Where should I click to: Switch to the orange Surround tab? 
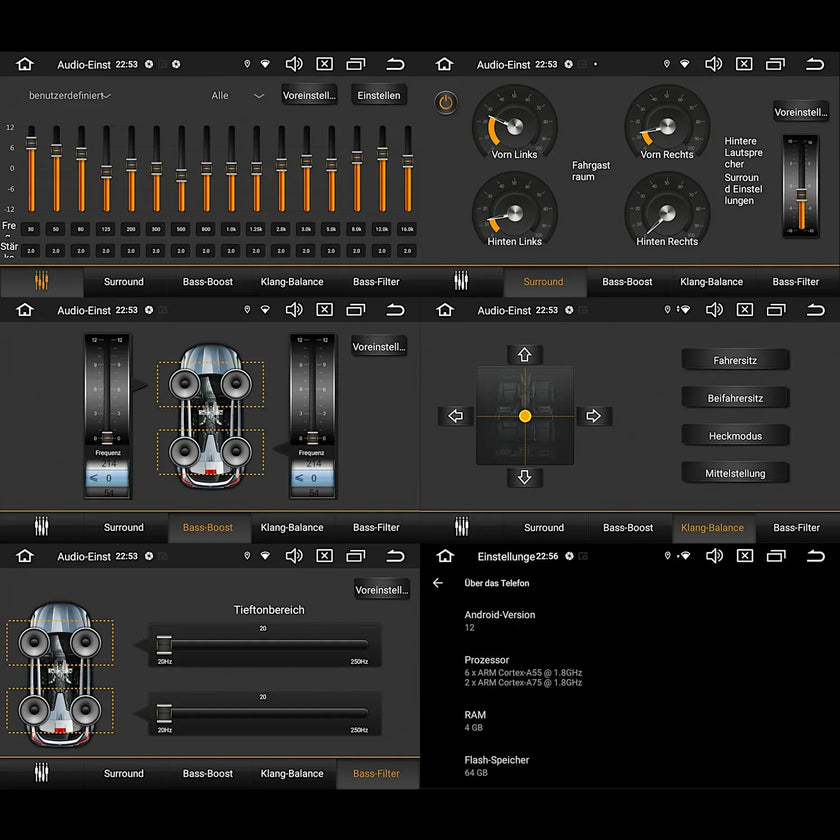543,281
